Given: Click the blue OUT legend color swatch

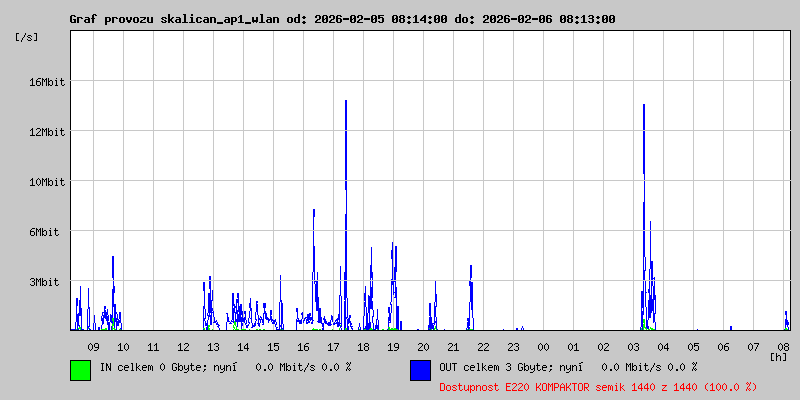Looking at the screenshot, I should tap(420, 370).
